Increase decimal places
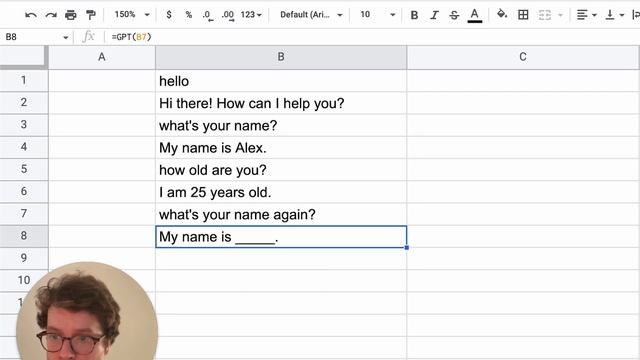Screen dimensions: 640x360 (228, 16)
